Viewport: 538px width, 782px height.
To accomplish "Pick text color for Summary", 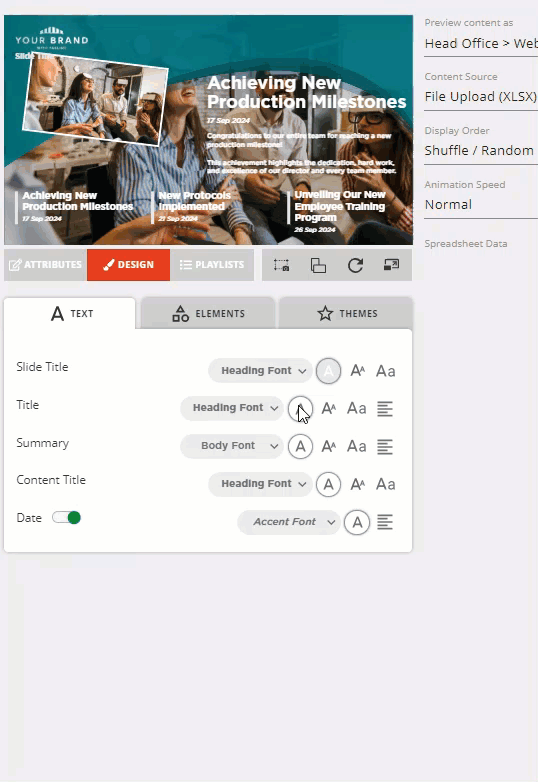I will (300, 446).
